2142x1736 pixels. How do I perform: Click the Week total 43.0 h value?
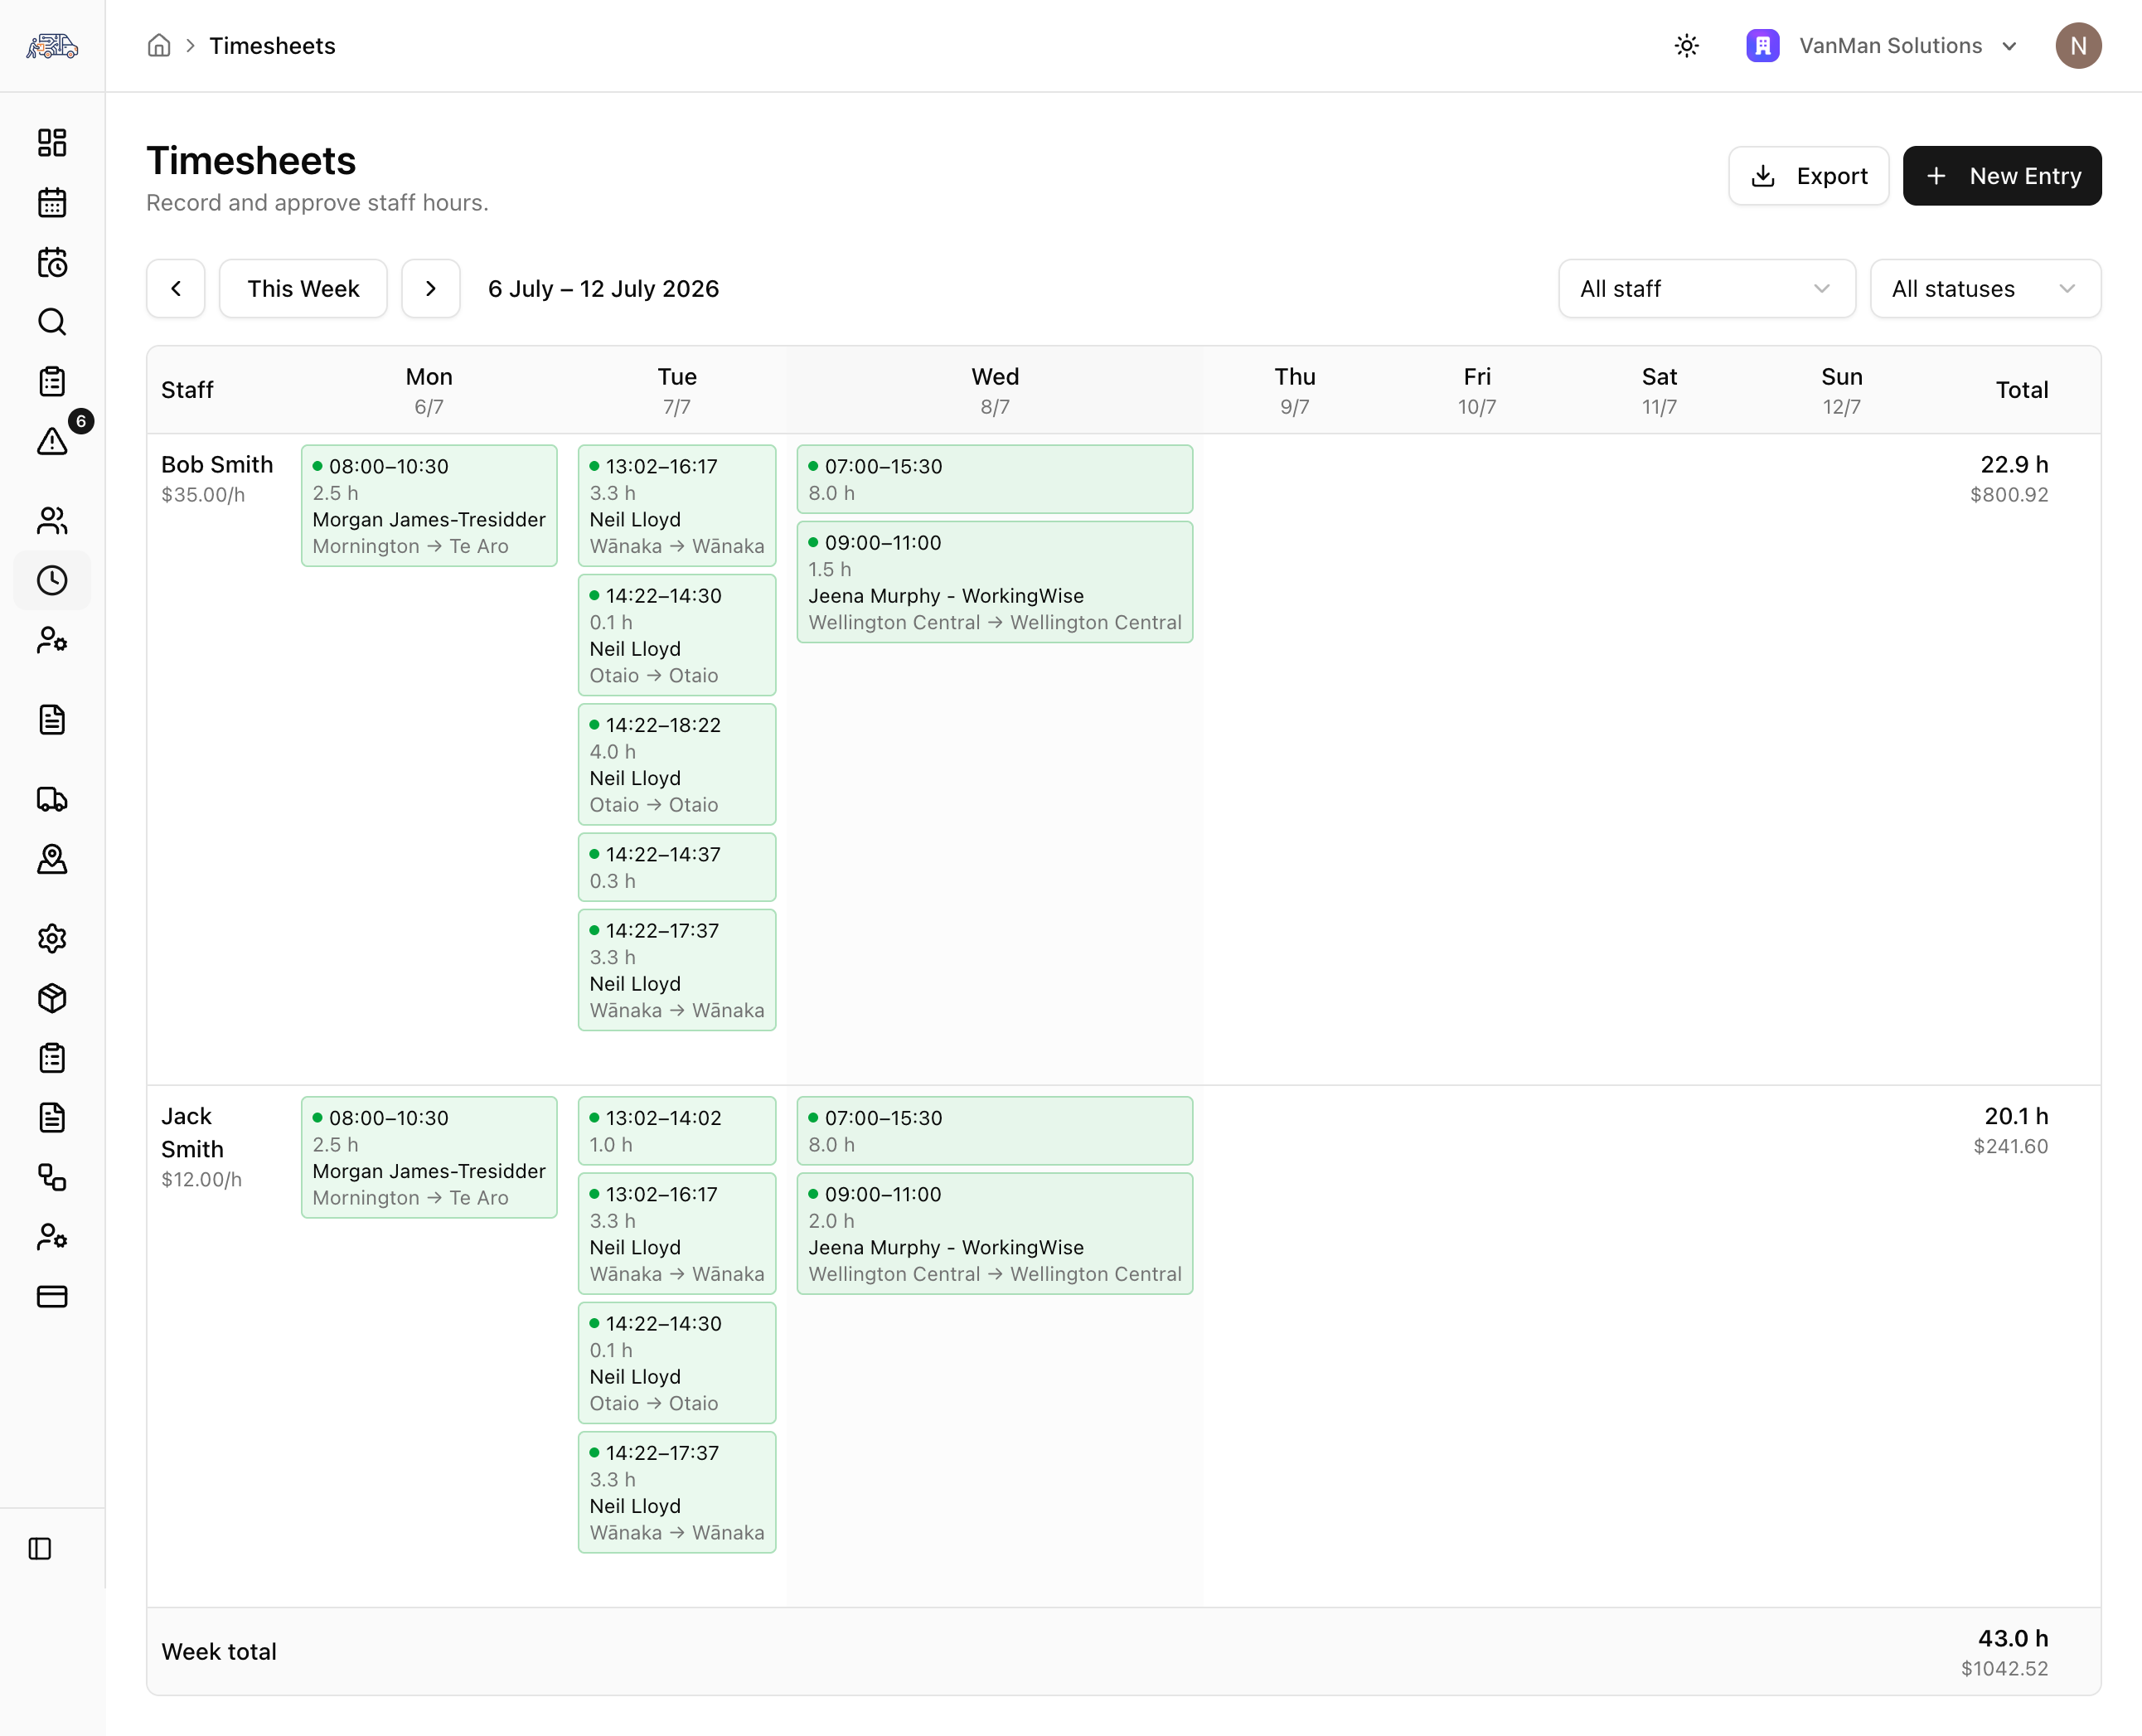tap(2013, 1638)
